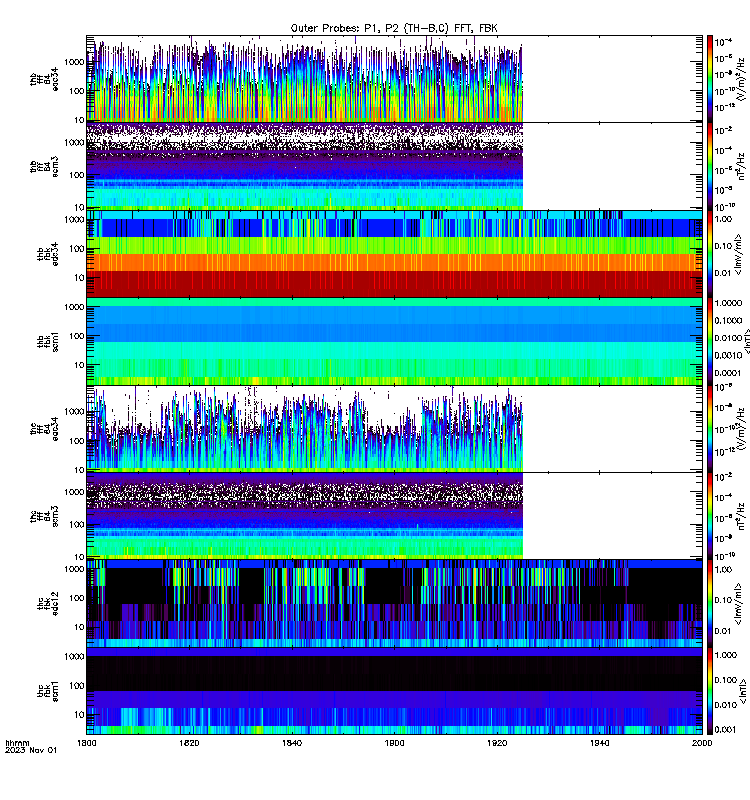Select the thb fbk scm1 filter bank panel
Viewport: 750px width, 800px height.
394,341
